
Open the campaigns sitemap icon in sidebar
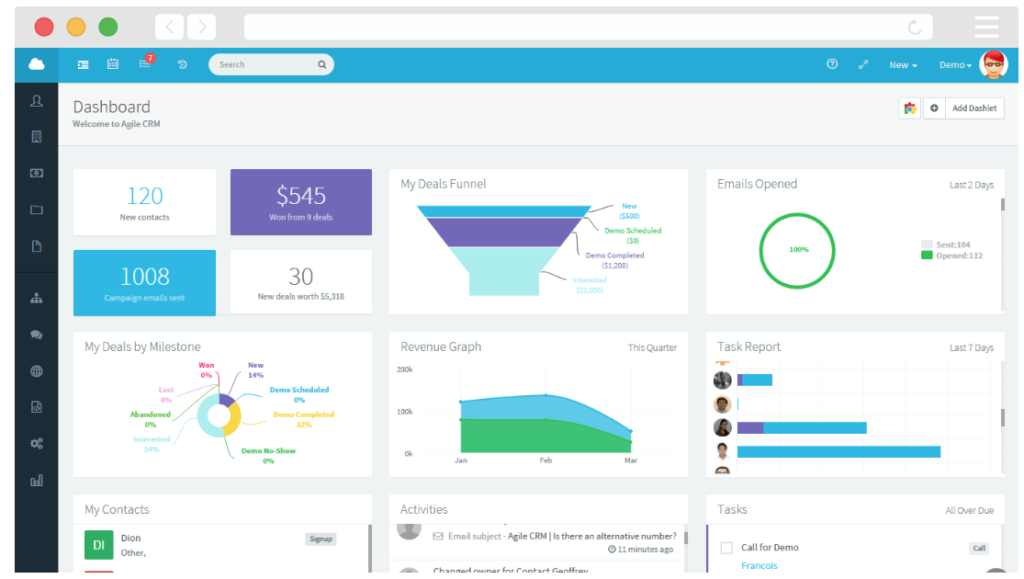click(x=37, y=298)
